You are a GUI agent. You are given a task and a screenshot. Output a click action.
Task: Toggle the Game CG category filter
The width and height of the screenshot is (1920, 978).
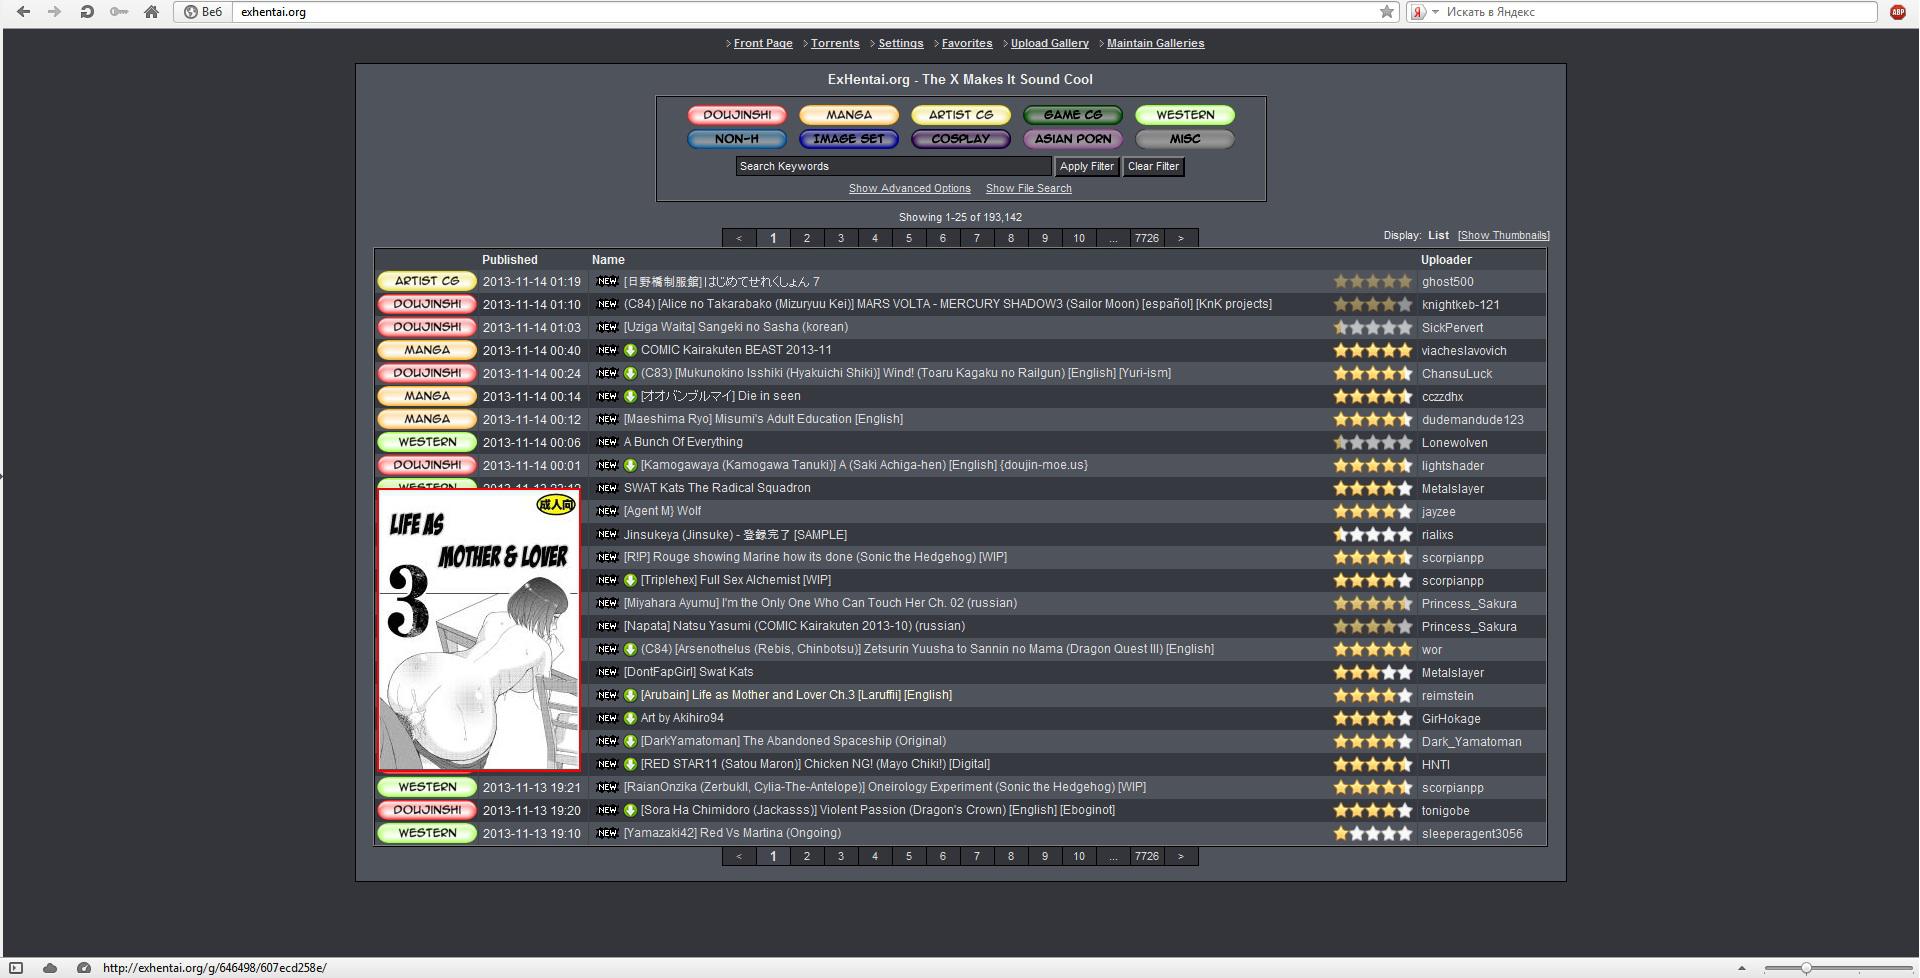click(x=1073, y=115)
